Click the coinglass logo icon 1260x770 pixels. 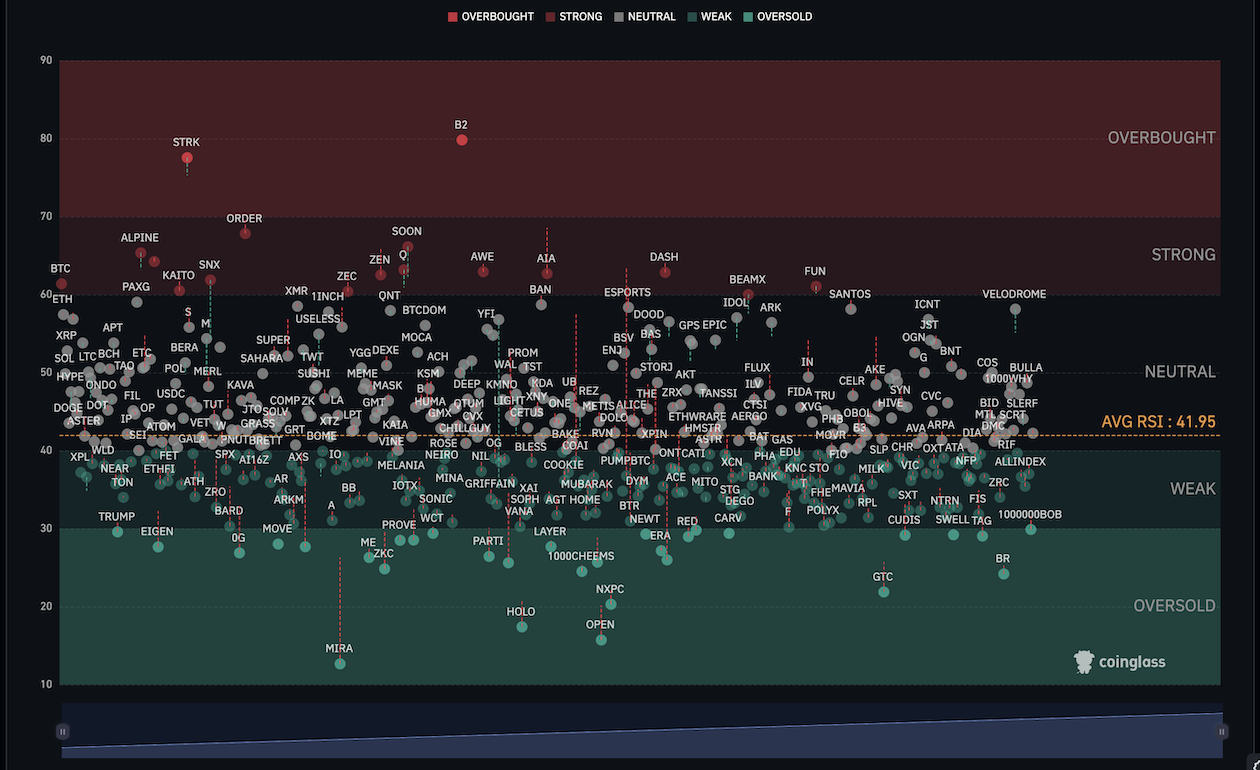click(x=1083, y=662)
